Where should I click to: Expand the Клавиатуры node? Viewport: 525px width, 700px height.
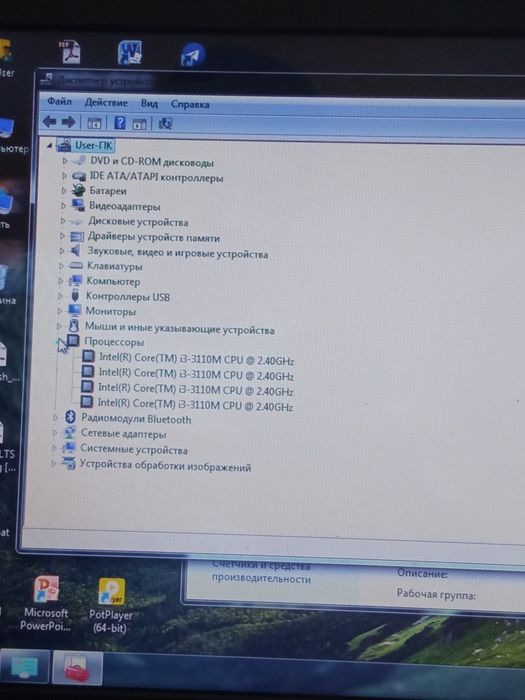(61, 266)
